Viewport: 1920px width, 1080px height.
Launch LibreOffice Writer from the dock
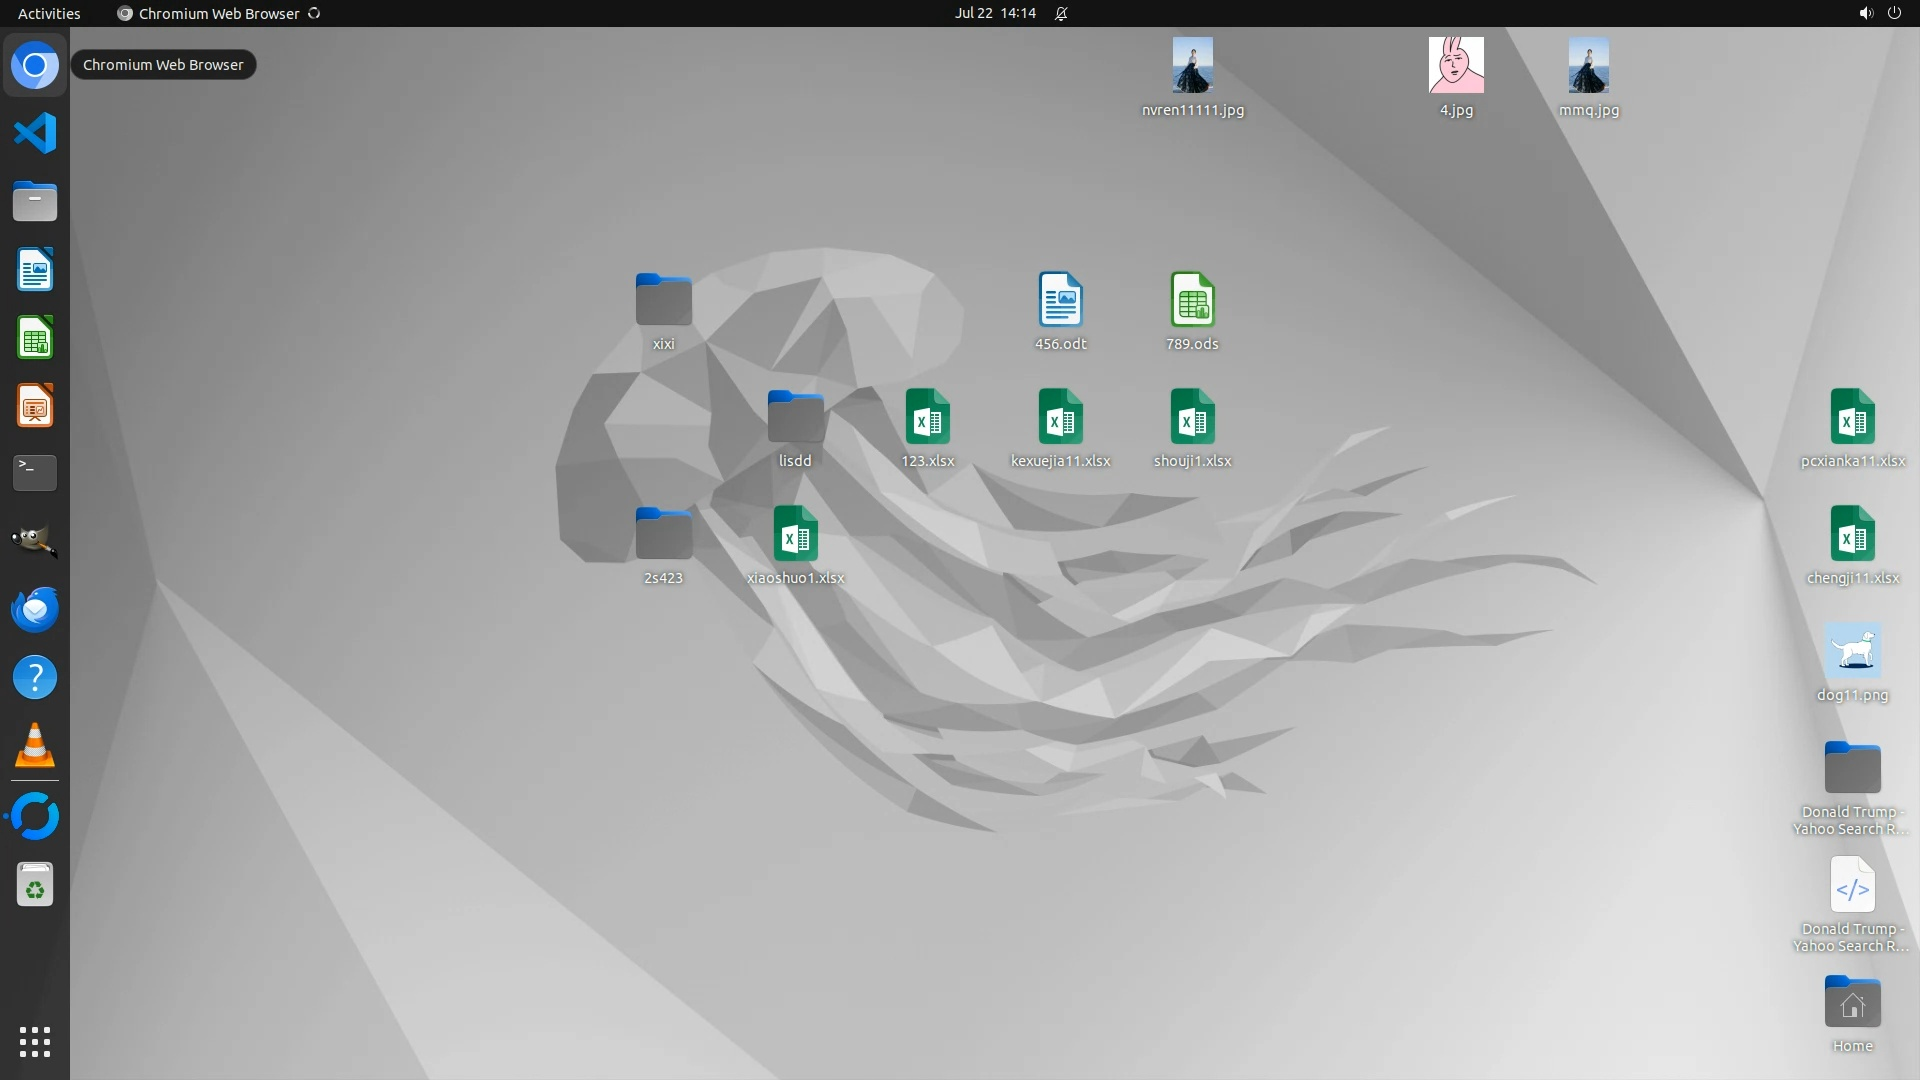tap(35, 270)
